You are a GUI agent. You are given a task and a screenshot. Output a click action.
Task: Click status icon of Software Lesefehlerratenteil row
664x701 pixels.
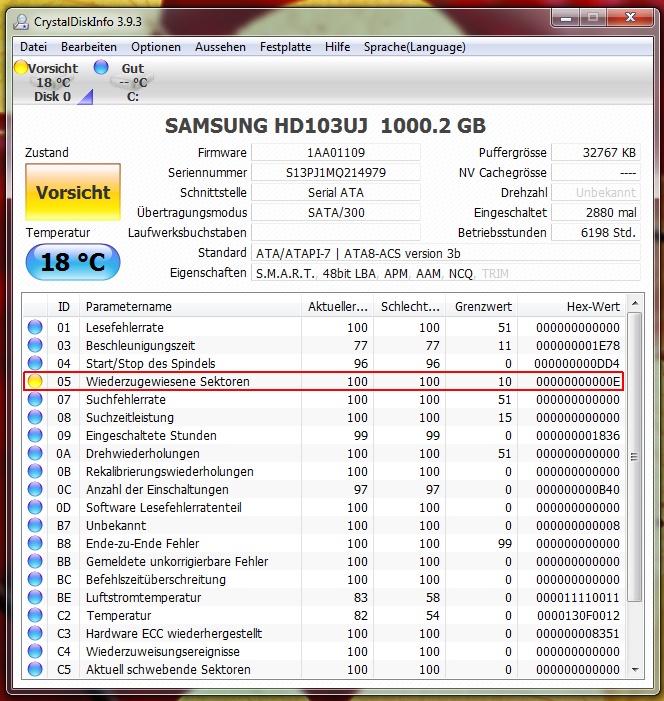click(x=35, y=507)
